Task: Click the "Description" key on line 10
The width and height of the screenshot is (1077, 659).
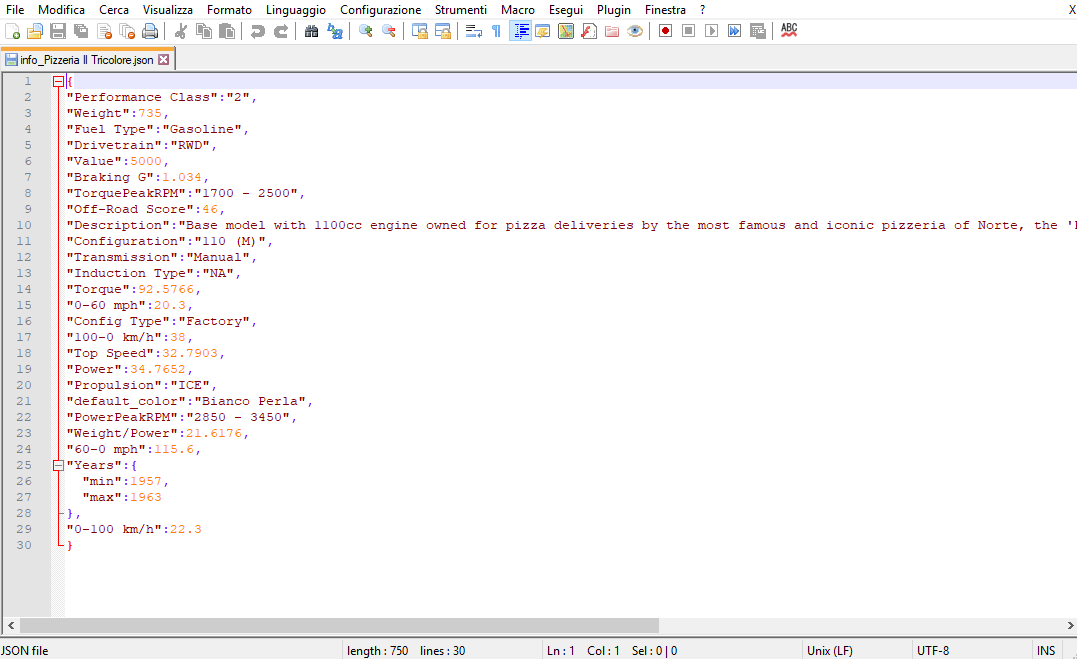Action: [x=118, y=225]
